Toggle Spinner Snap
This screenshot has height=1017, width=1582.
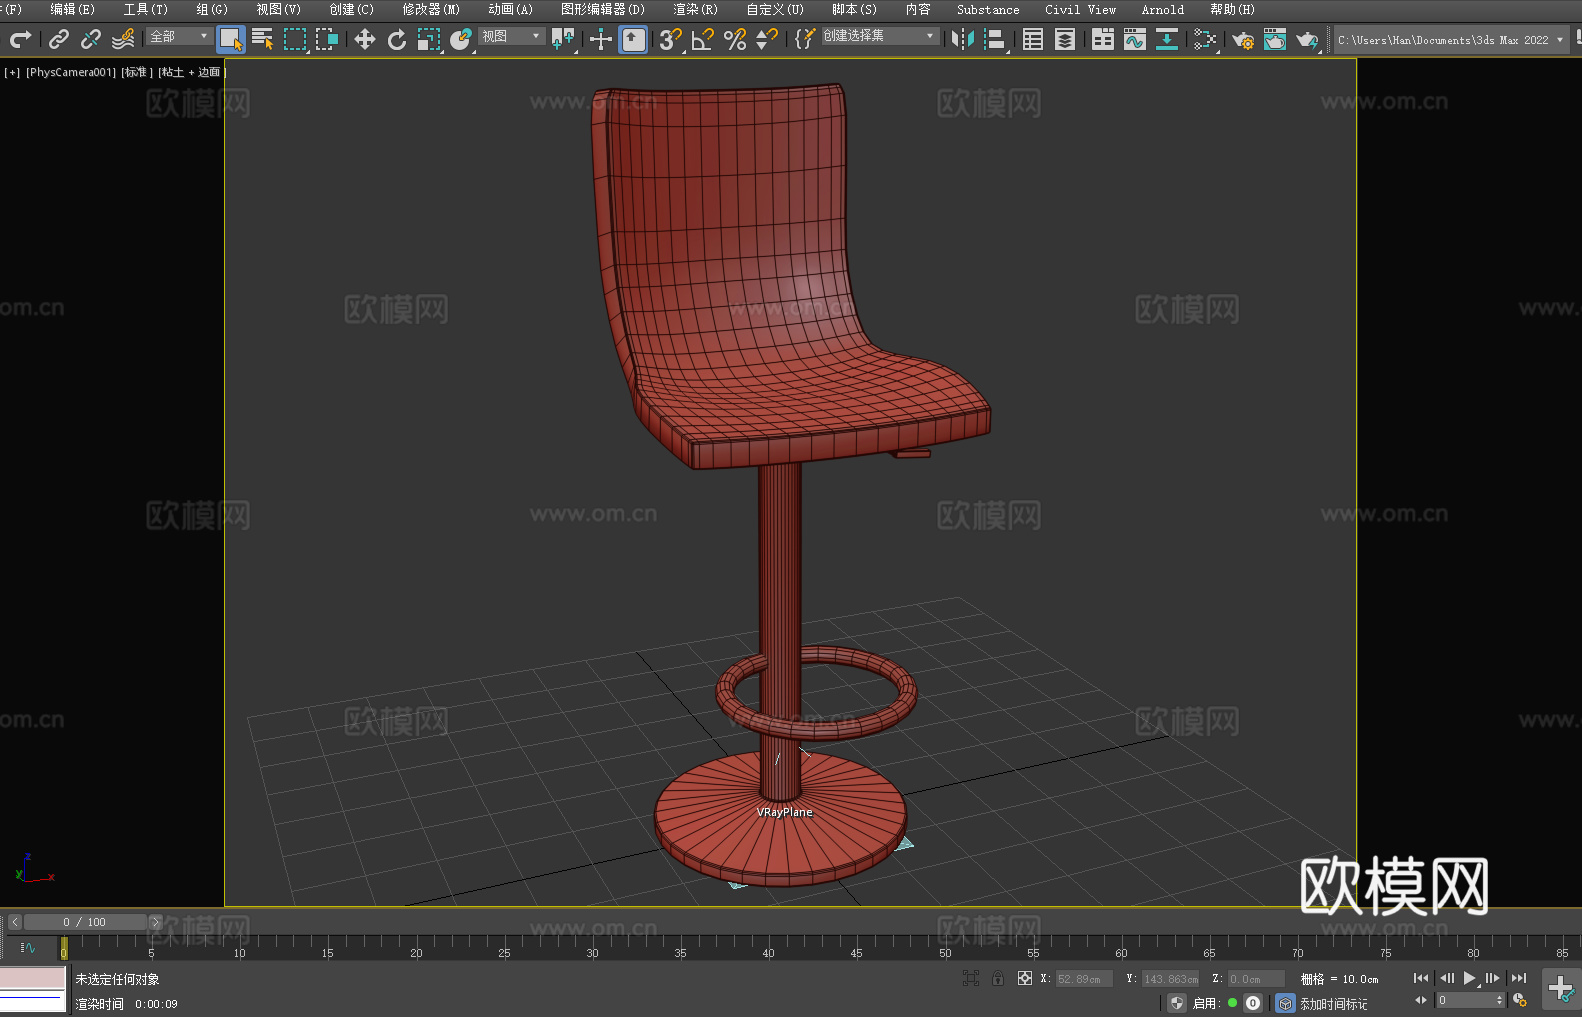(767, 39)
